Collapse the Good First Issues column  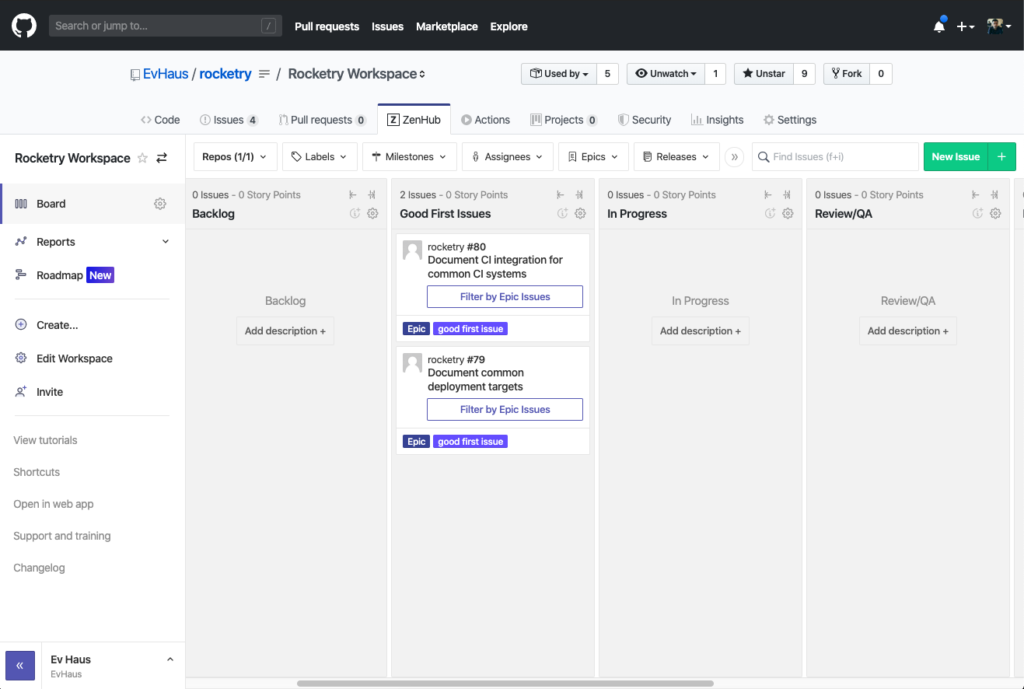tap(560, 195)
